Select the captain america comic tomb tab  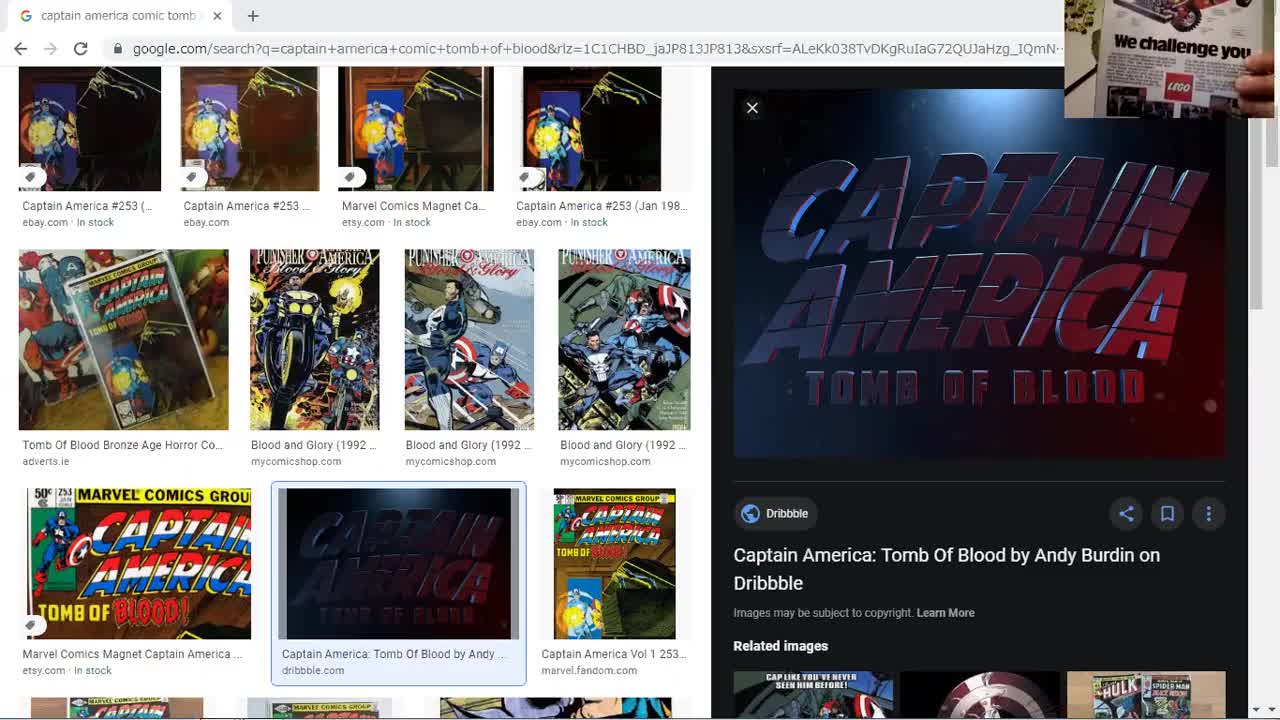(x=118, y=16)
